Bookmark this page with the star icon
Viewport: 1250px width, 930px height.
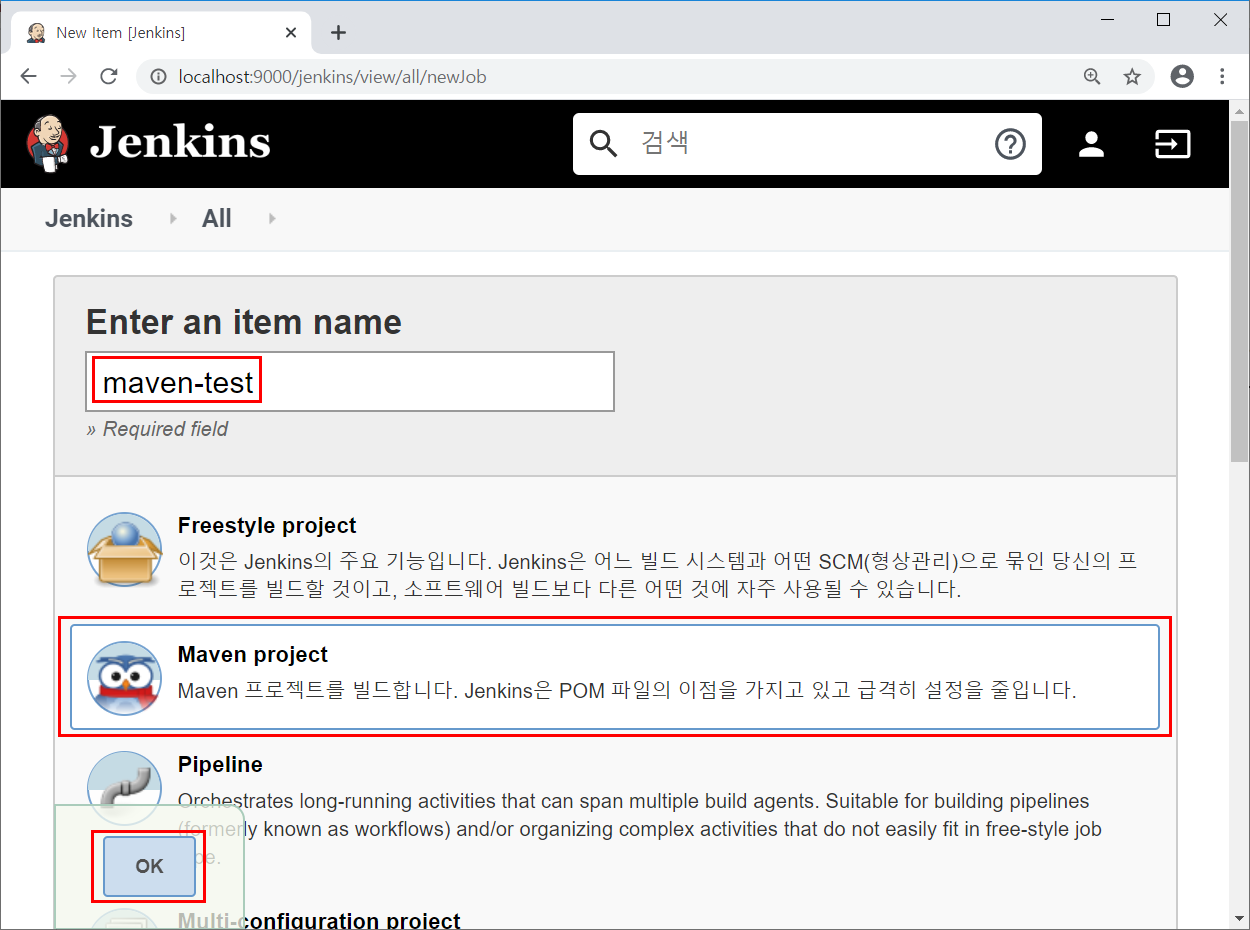click(1132, 77)
